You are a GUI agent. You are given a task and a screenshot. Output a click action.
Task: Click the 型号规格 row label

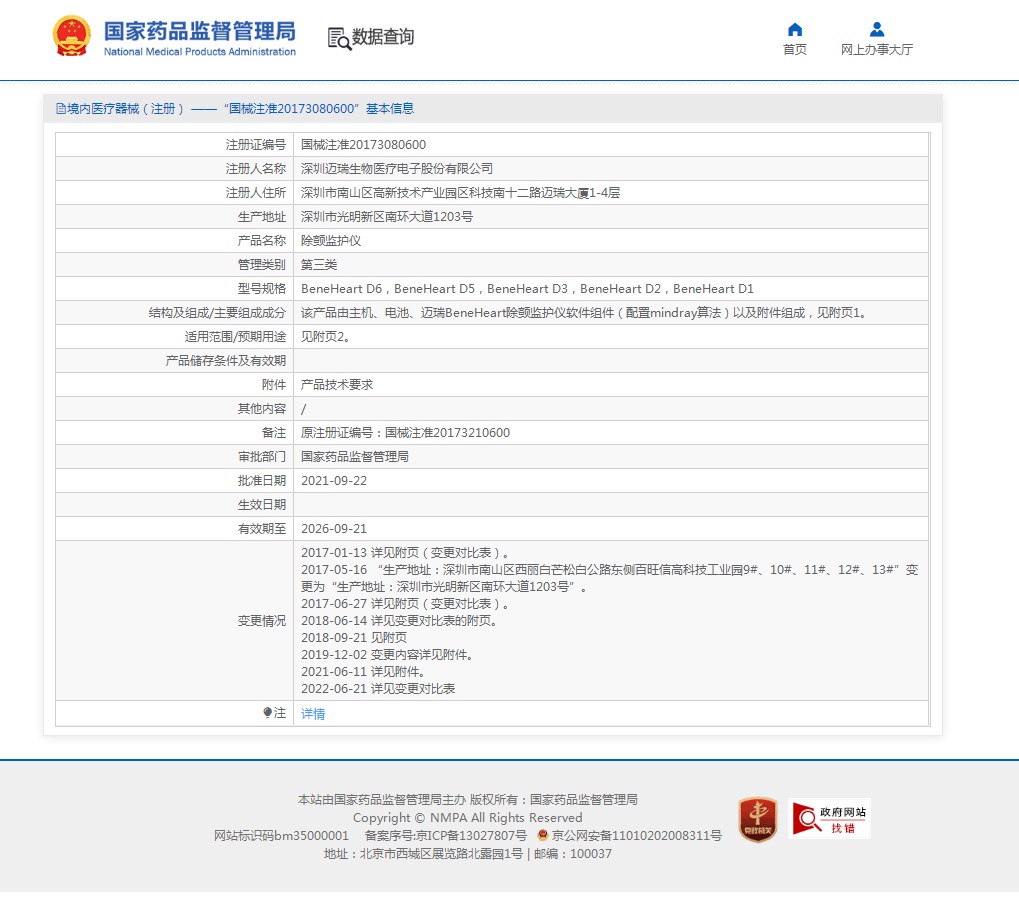pyautogui.click(x=261, y=289)
